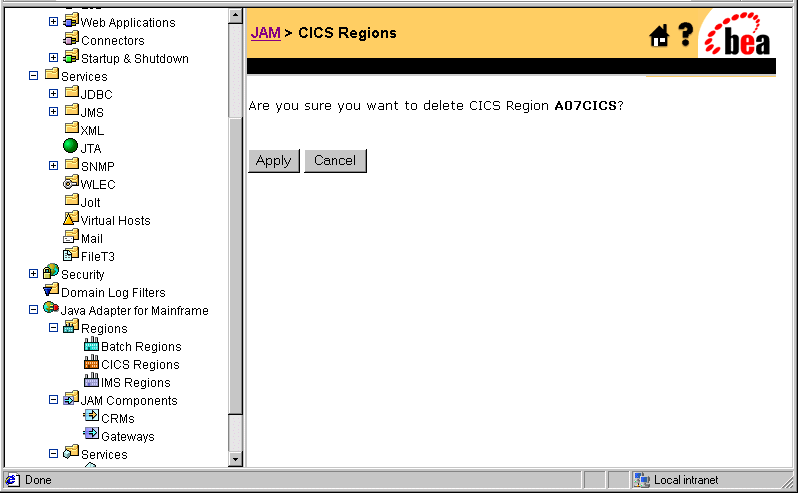This screenshot has height=493, width=798.
Task: Open CRMs in the tree
Action: click(118, 419)
